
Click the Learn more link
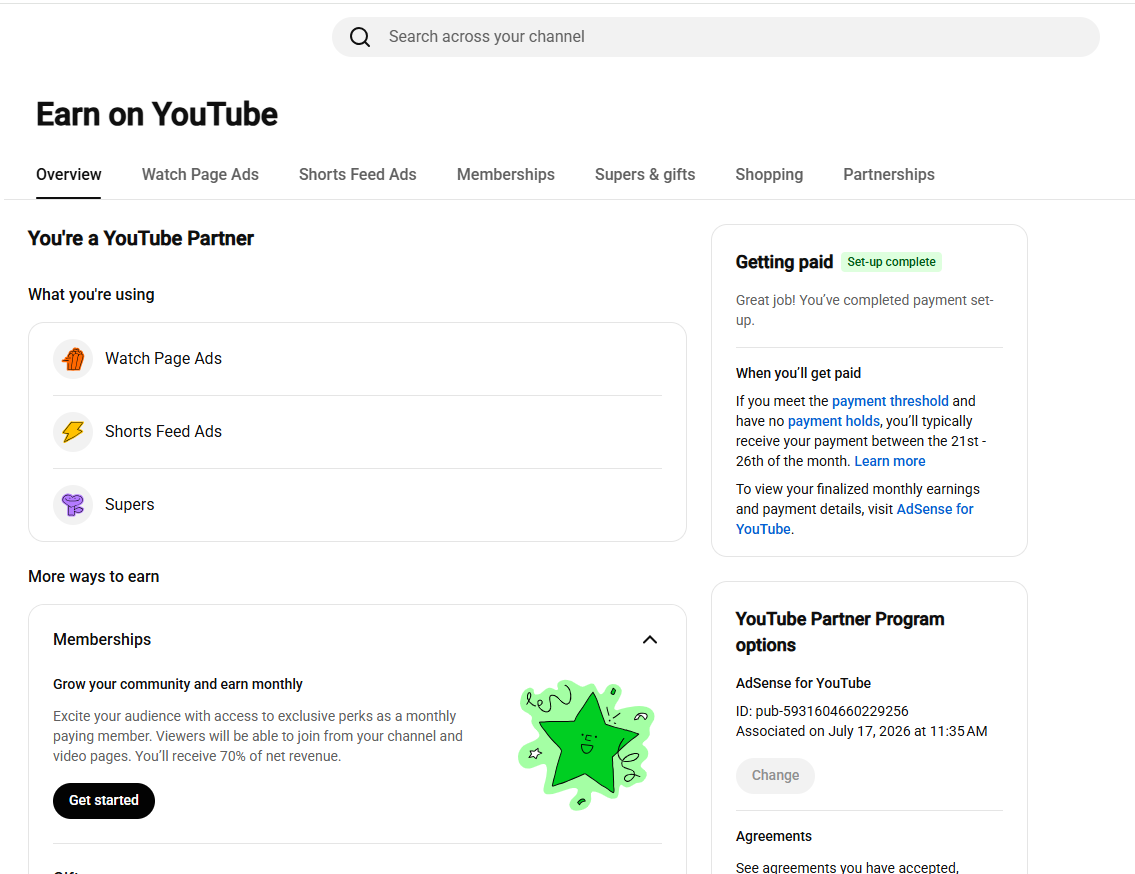(x=890, y=461)
